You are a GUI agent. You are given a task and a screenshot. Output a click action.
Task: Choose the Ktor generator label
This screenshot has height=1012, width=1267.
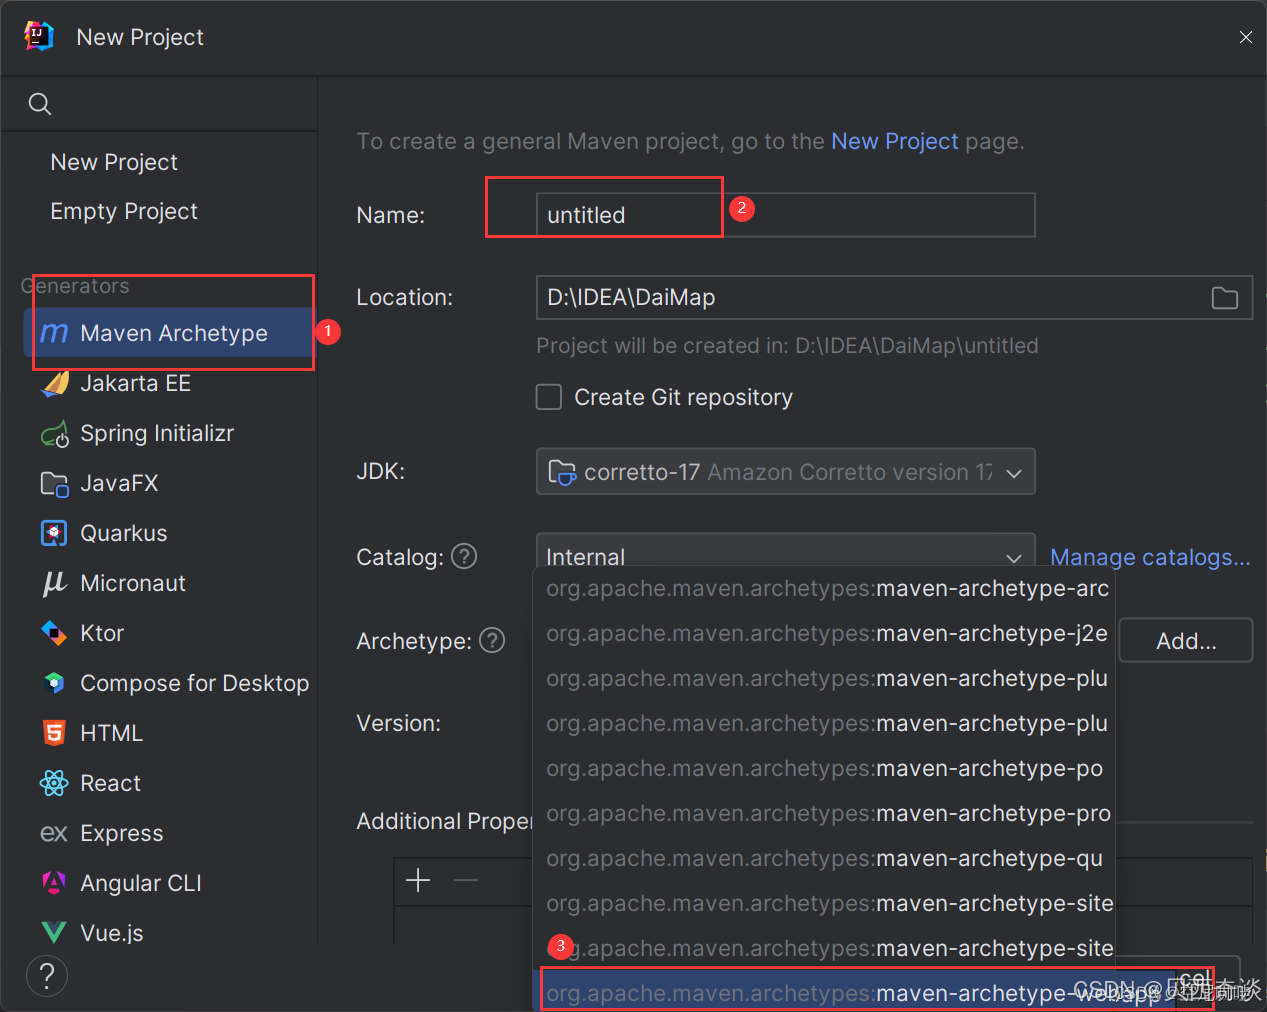pyautogui.click(x=102, y=633)
